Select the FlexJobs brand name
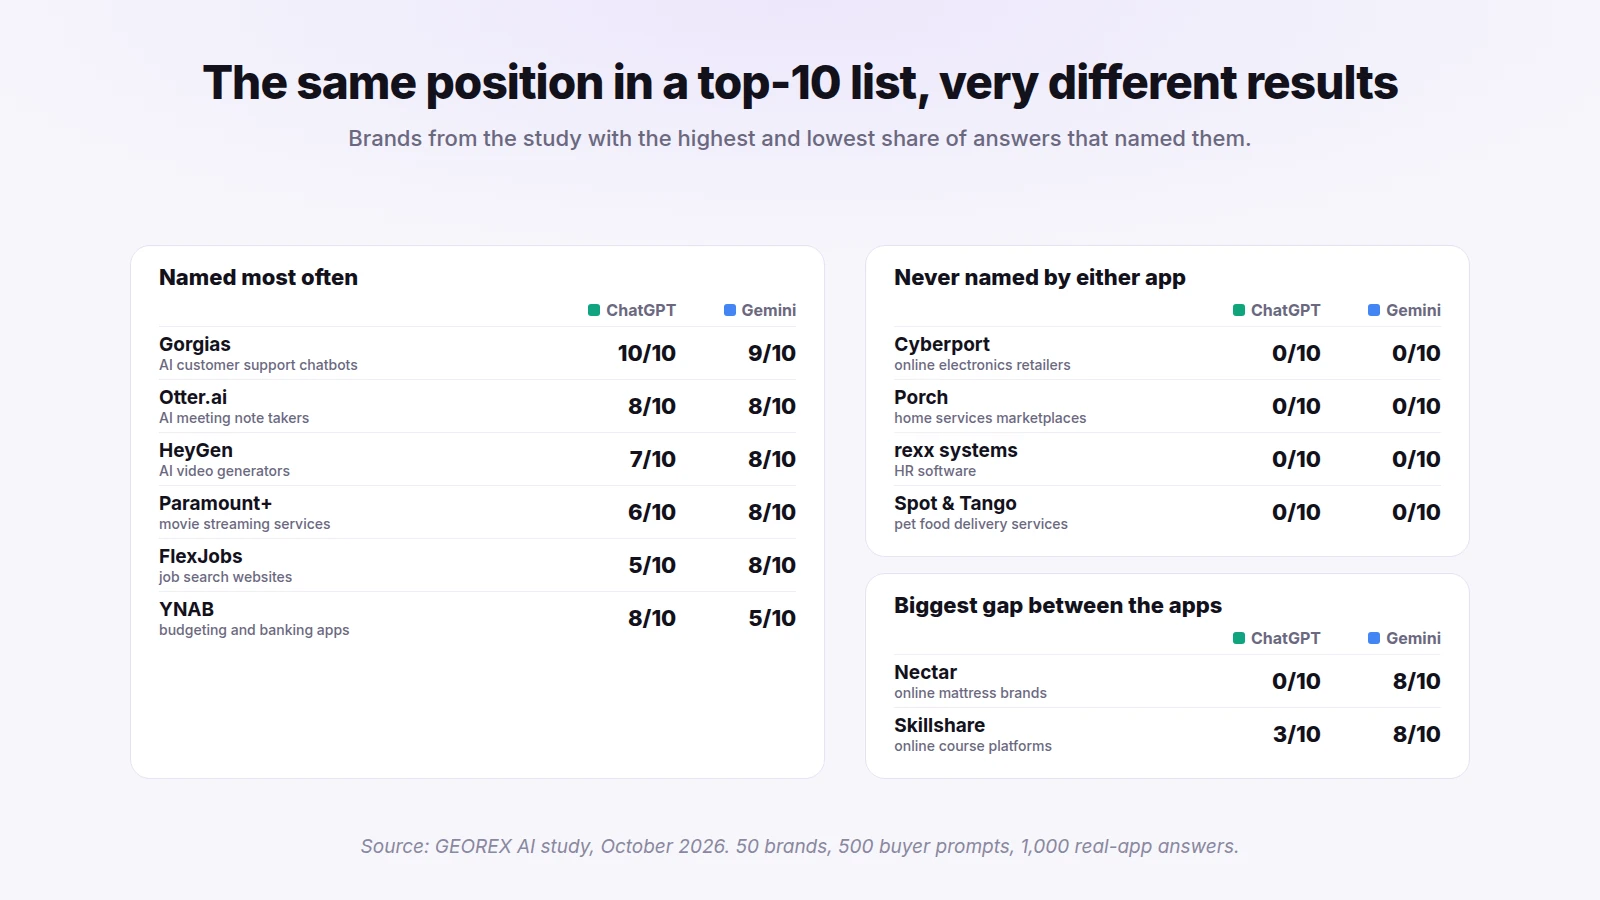Image resolution: width=1600 pixels, height=900 pixels. [201, 556]
